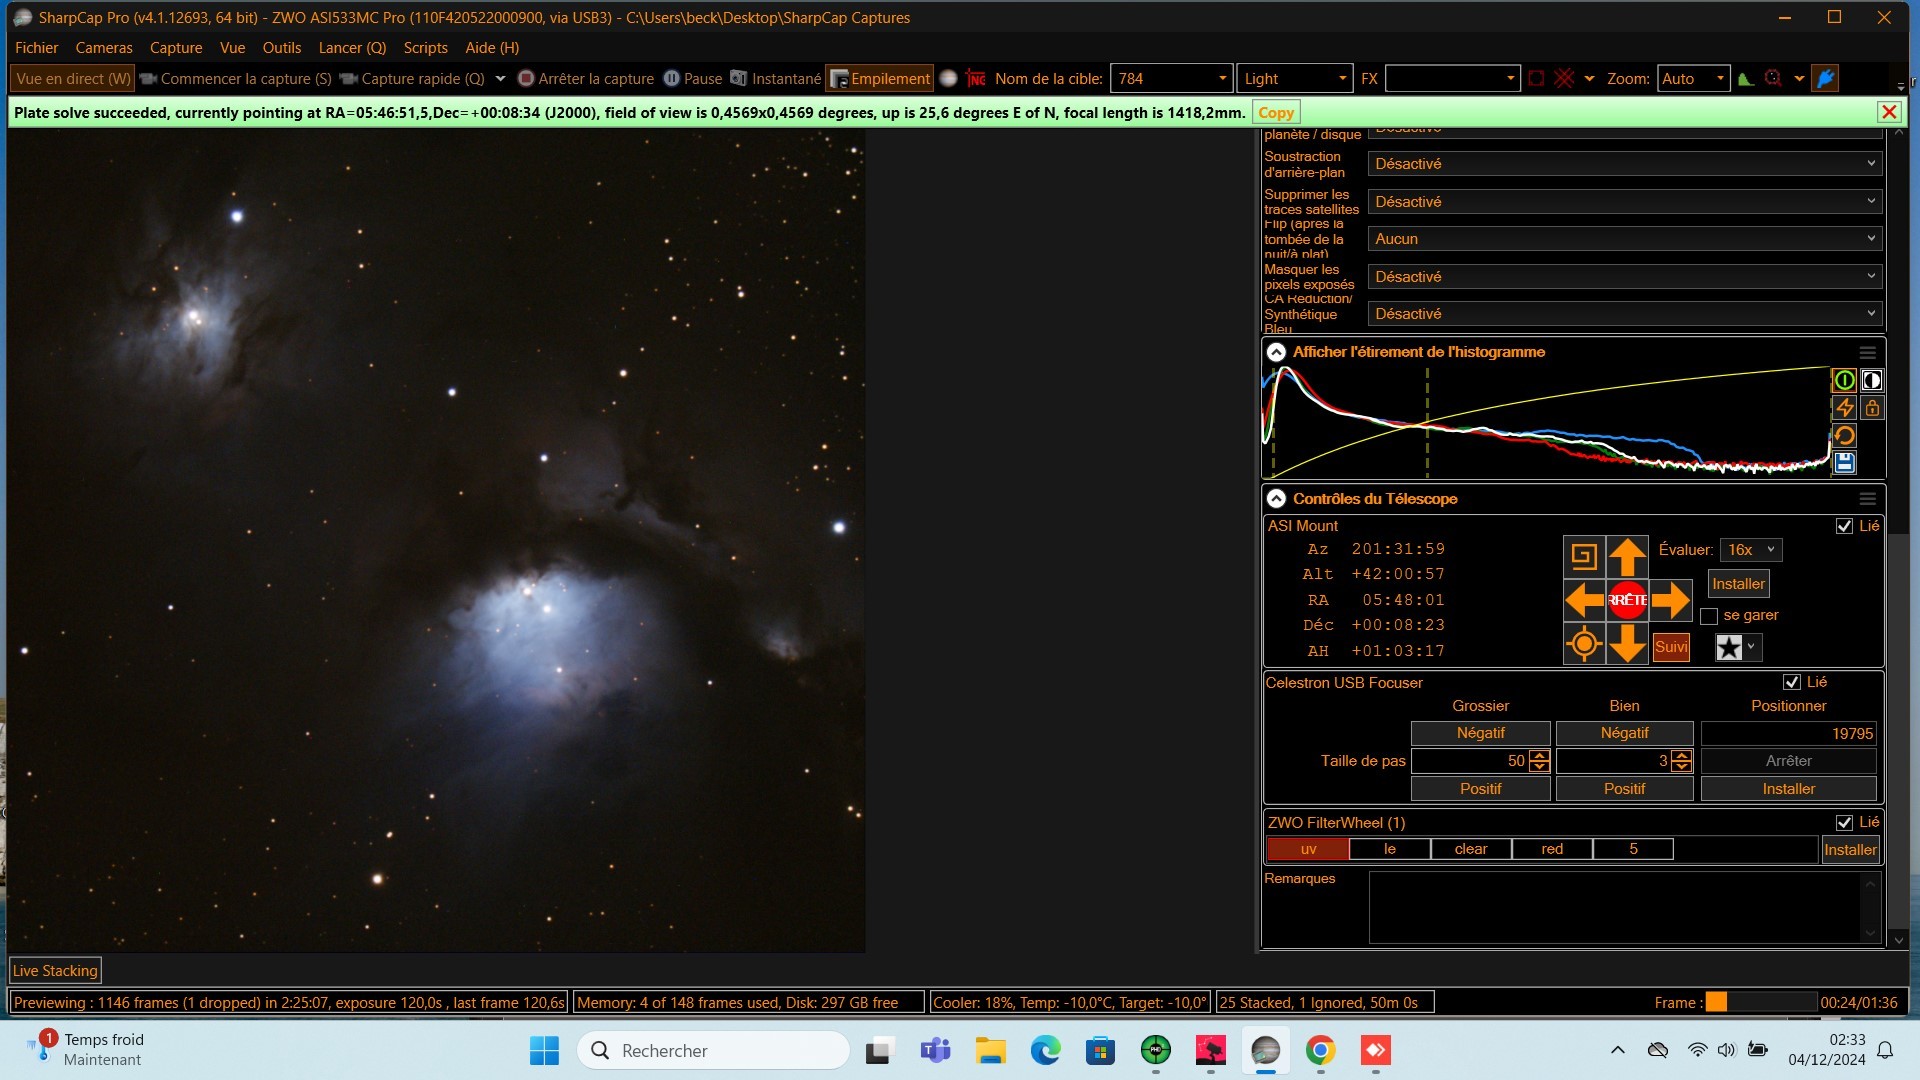Open the telescope controls panel hamburger menu

click(x=1867, y=499)
